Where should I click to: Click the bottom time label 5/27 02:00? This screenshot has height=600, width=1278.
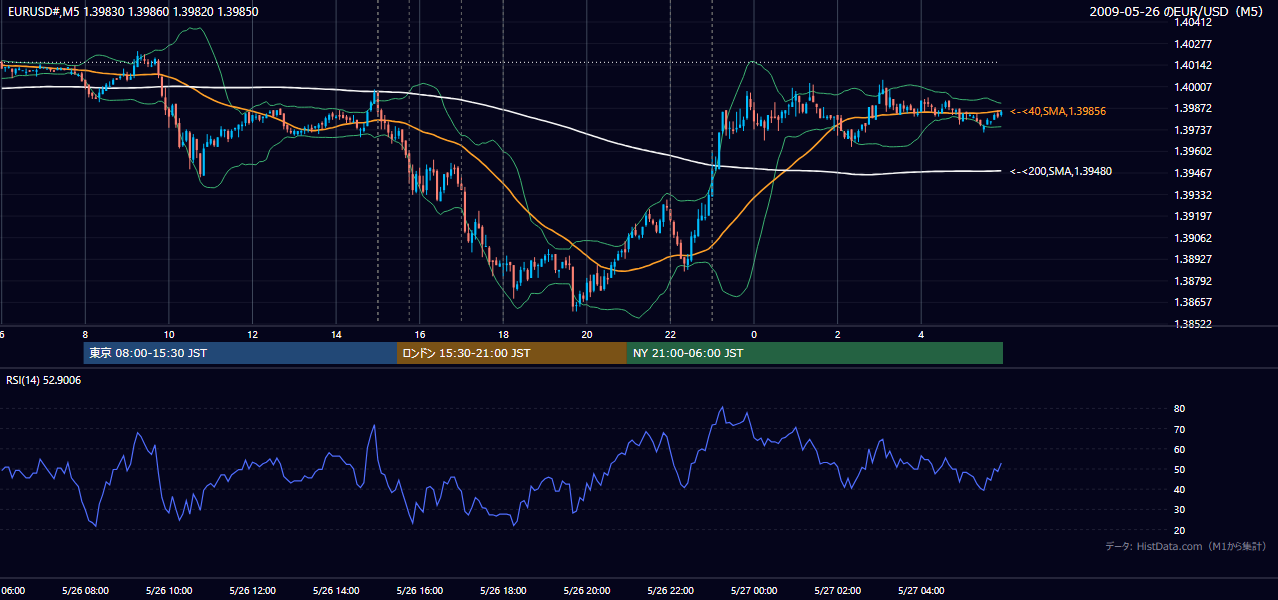[837, 591]
